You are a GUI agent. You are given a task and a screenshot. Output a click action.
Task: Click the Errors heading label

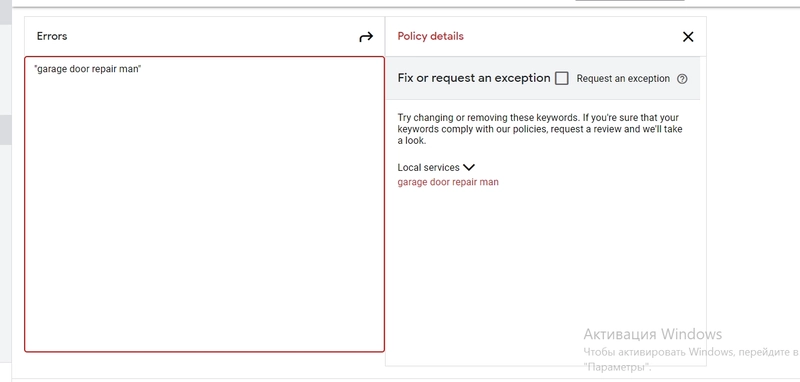pos(52,36)
